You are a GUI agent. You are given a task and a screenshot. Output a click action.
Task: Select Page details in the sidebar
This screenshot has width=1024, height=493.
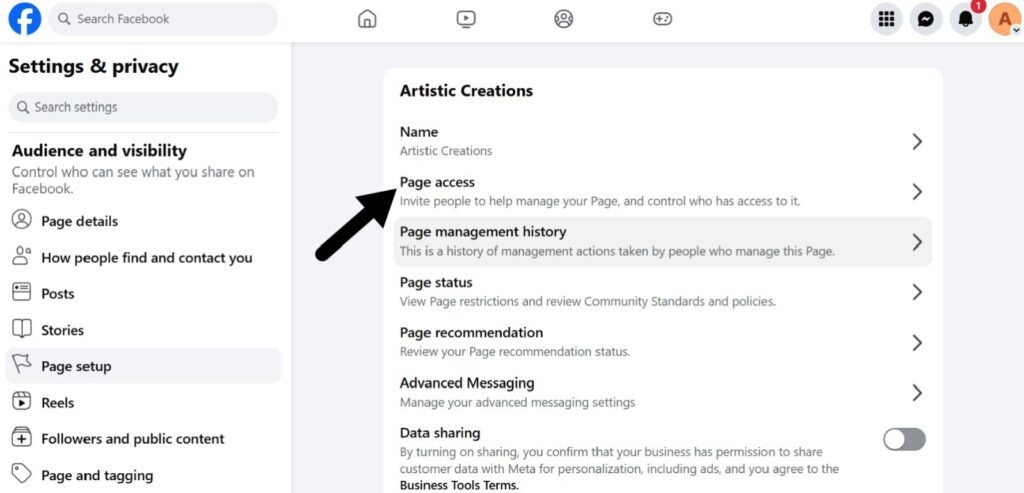coord(79,221)
